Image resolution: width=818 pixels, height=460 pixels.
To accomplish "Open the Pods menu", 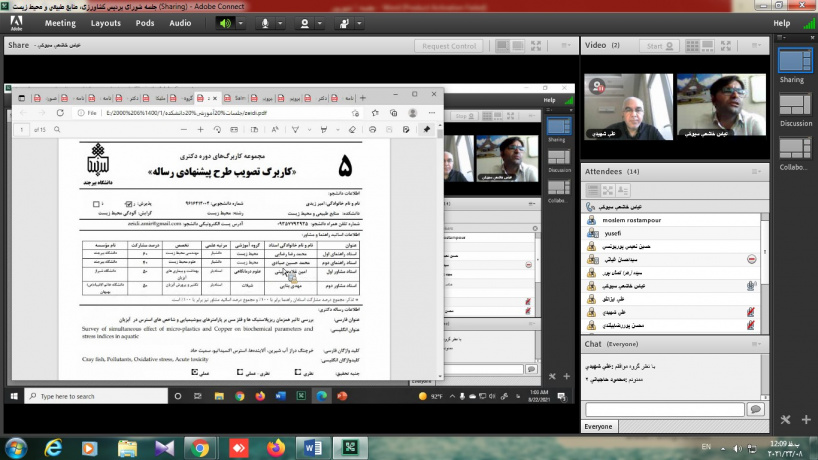I will [145, 23].
